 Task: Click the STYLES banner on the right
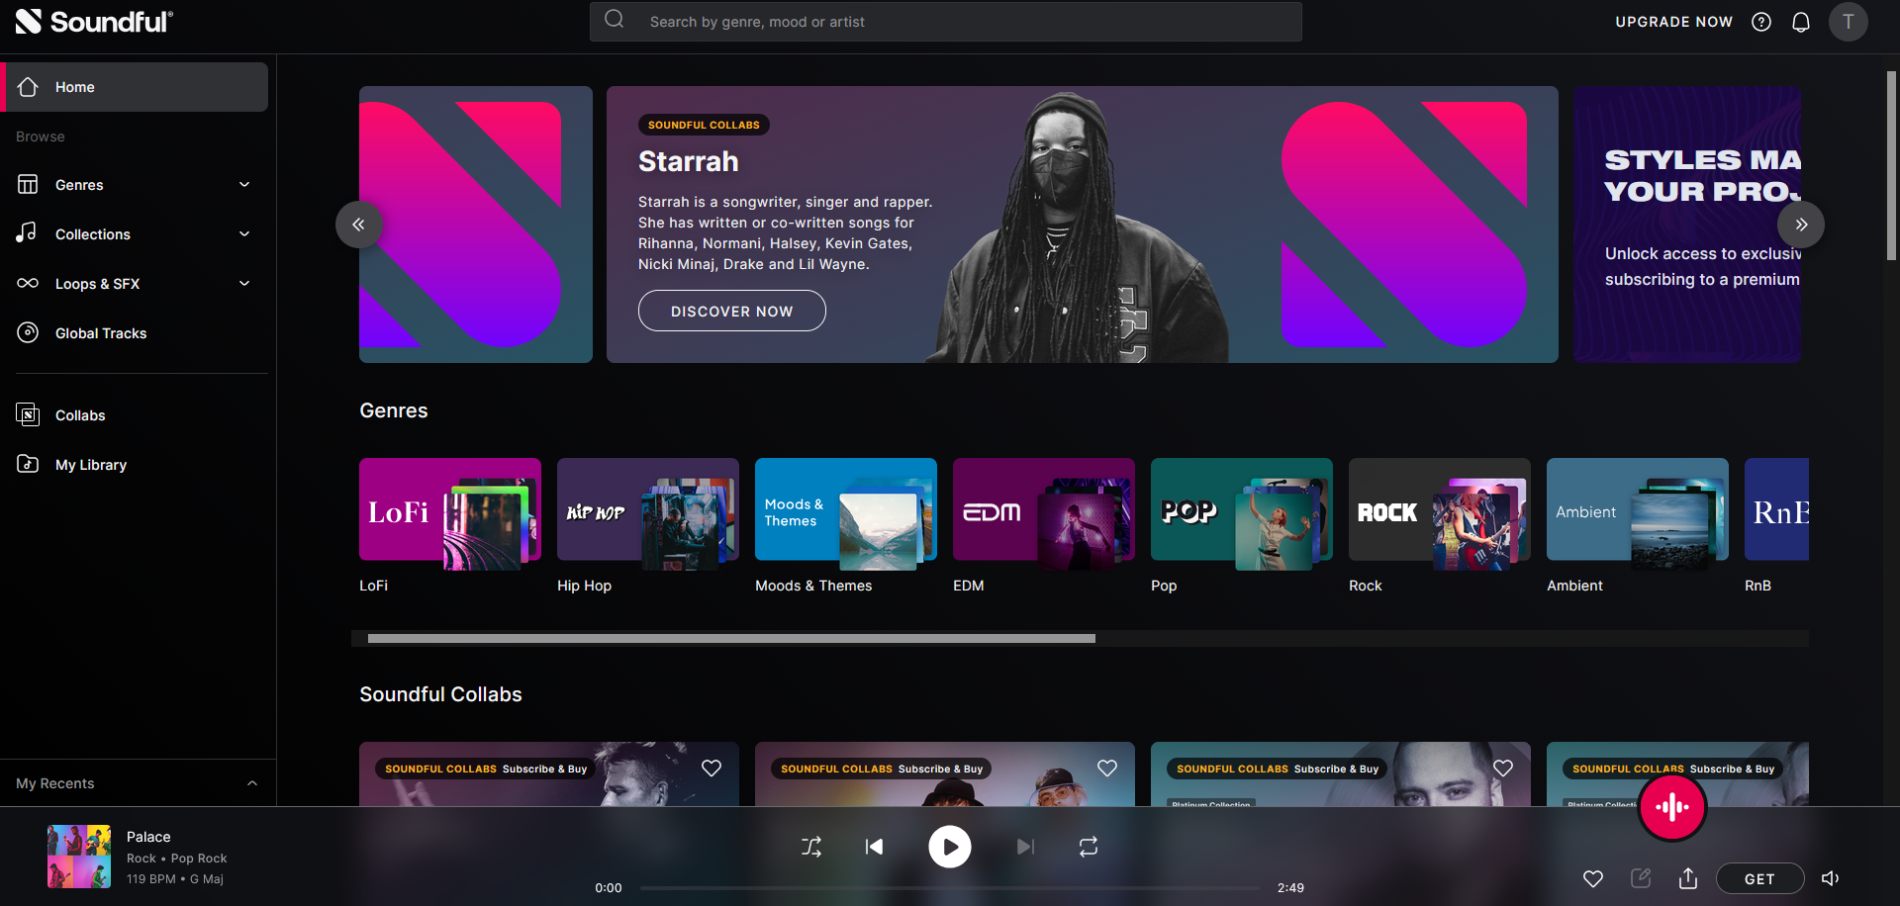tap(1687, 224)
